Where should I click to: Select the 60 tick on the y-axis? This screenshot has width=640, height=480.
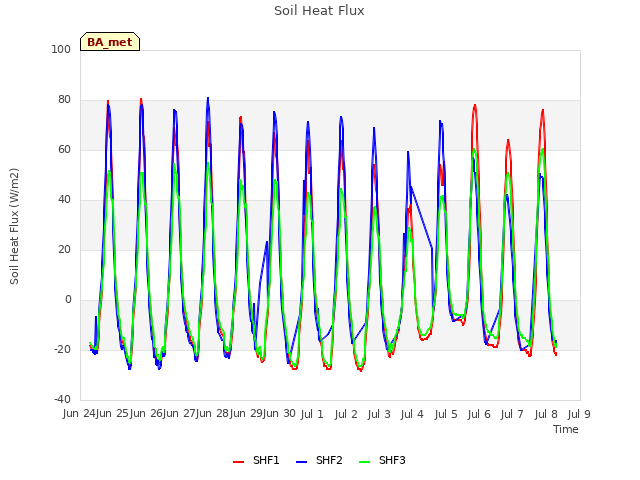[64, 150]
